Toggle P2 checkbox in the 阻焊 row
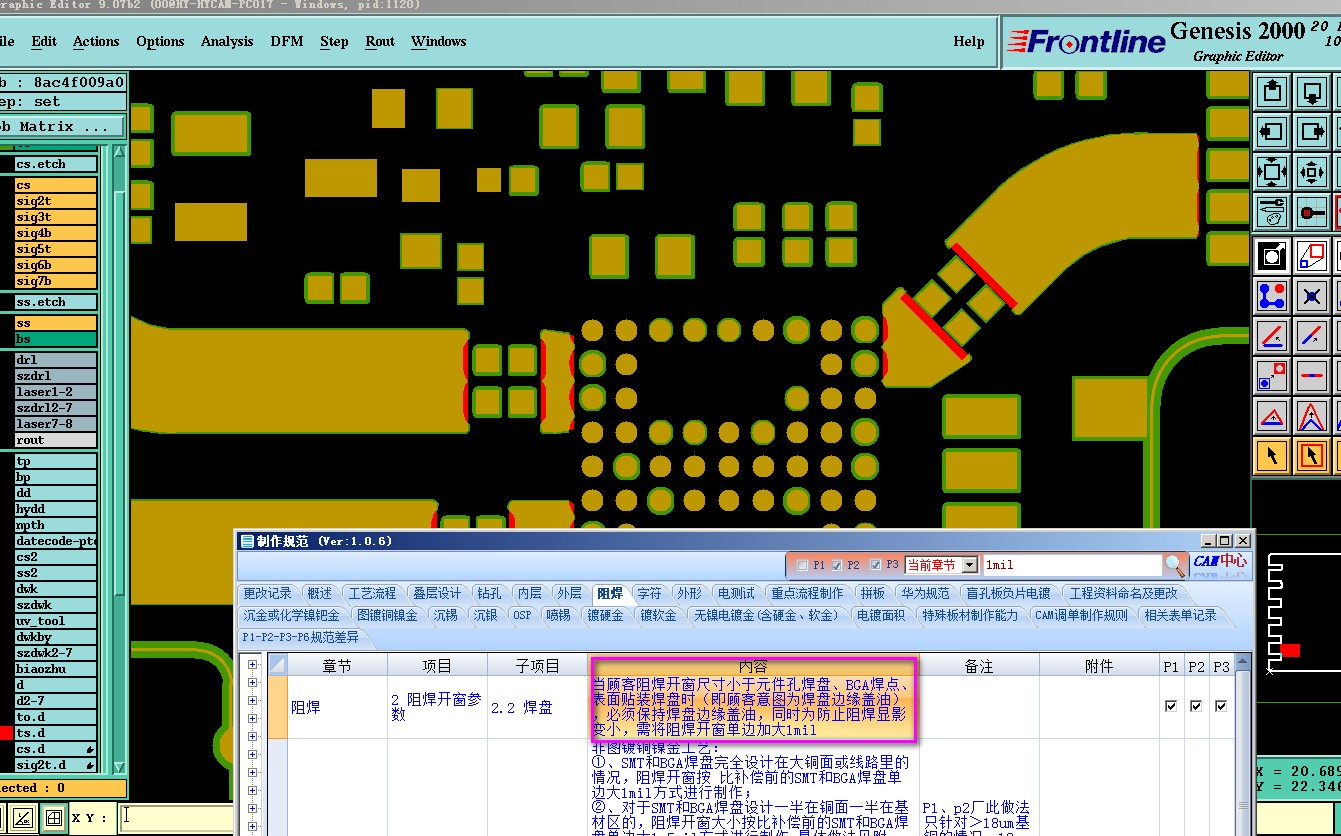Viewport: 1341px width, 836px height. pyautogui.click(x=1196, y=706)
